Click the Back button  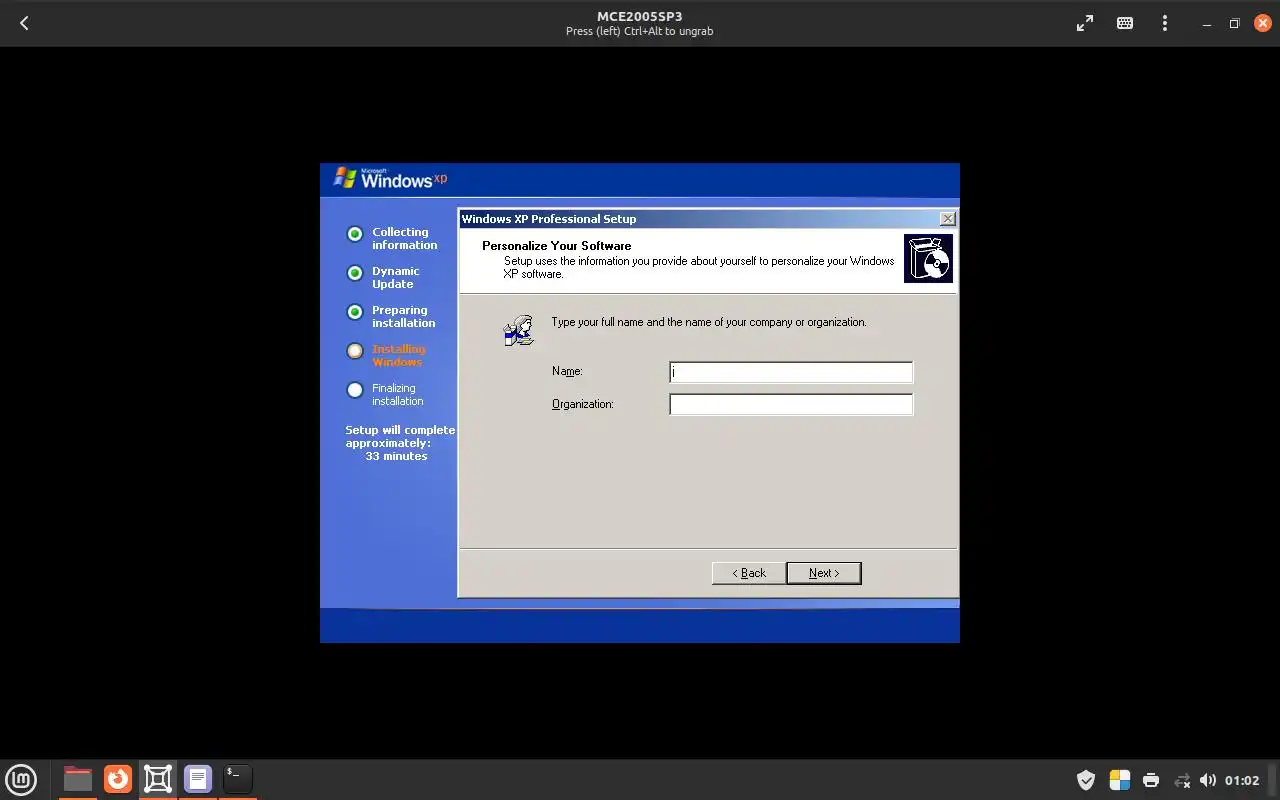pos(749,573)
